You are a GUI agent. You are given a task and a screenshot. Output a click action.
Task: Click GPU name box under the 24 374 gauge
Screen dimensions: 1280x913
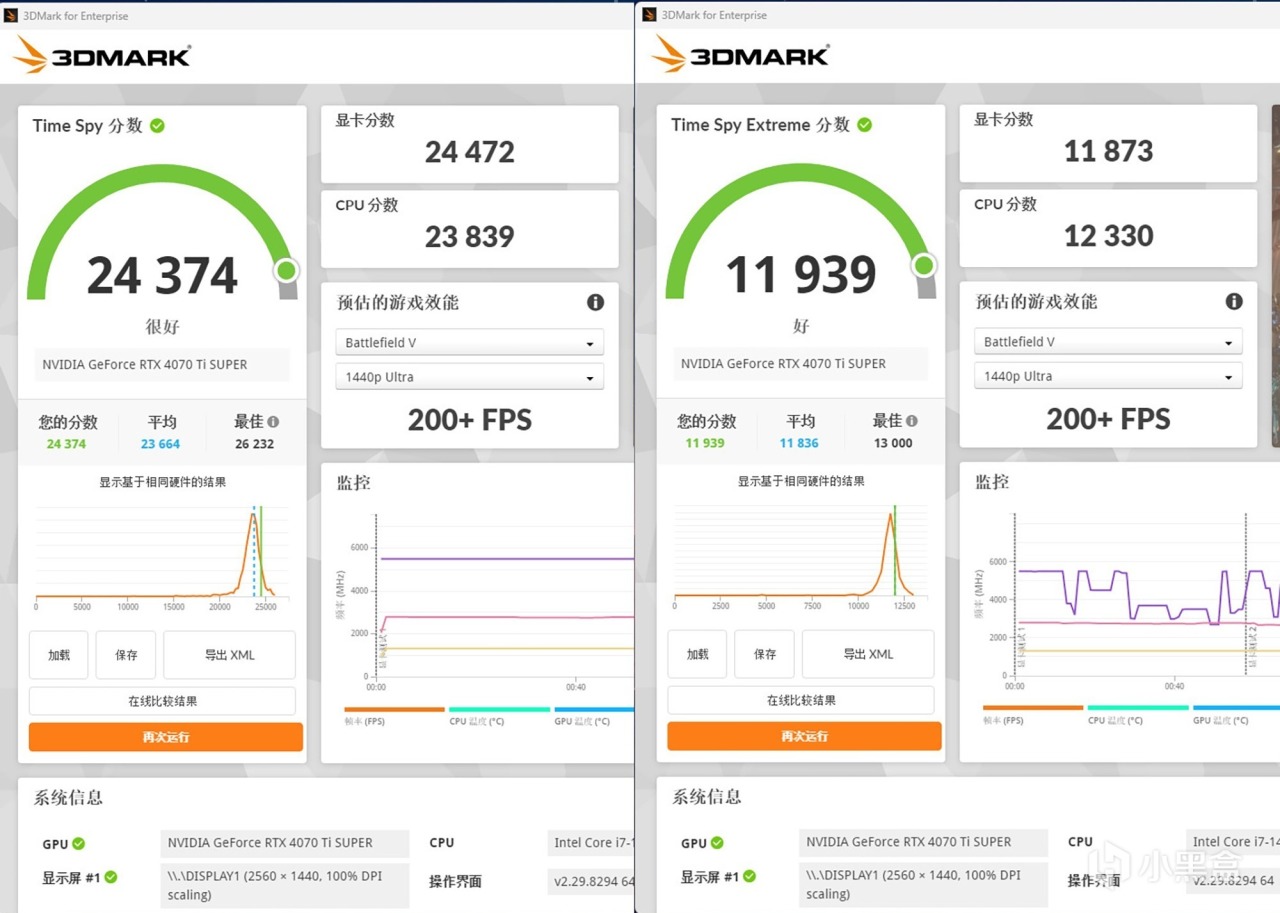click(162, 365)
